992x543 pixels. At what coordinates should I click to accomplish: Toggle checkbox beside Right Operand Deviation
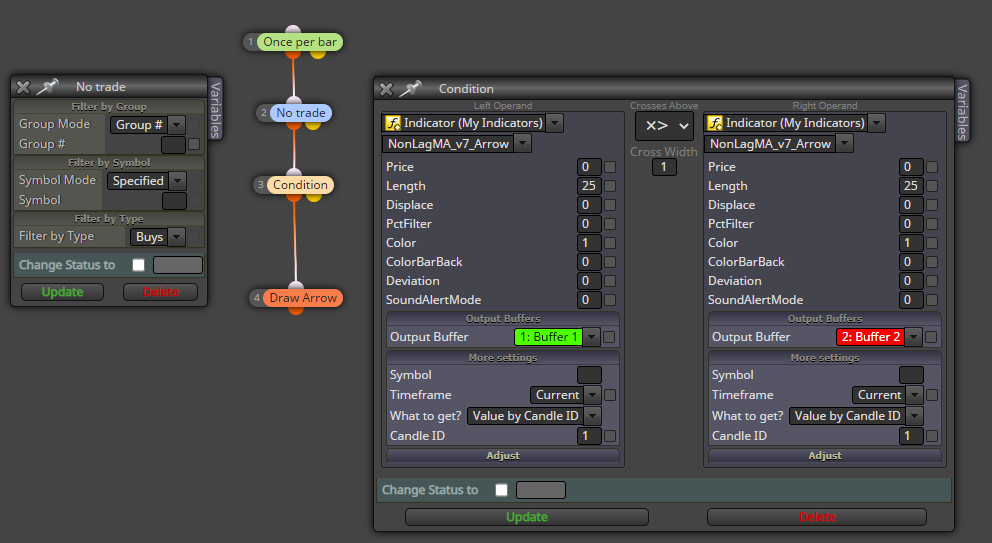click(x=932, y=281)
